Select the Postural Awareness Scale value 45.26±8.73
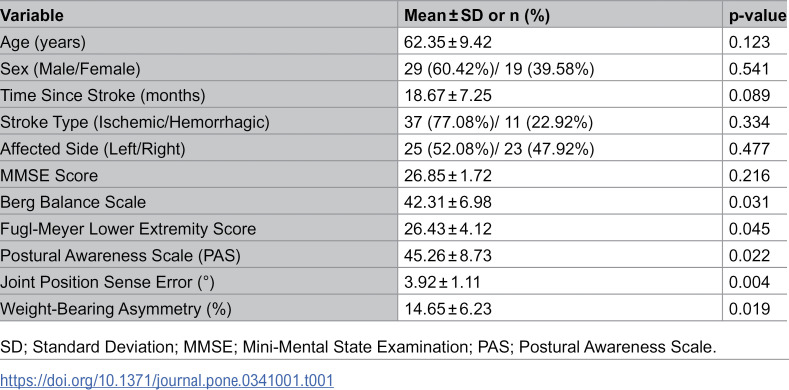The image size is (789, 390). click(x=448, y=256)
